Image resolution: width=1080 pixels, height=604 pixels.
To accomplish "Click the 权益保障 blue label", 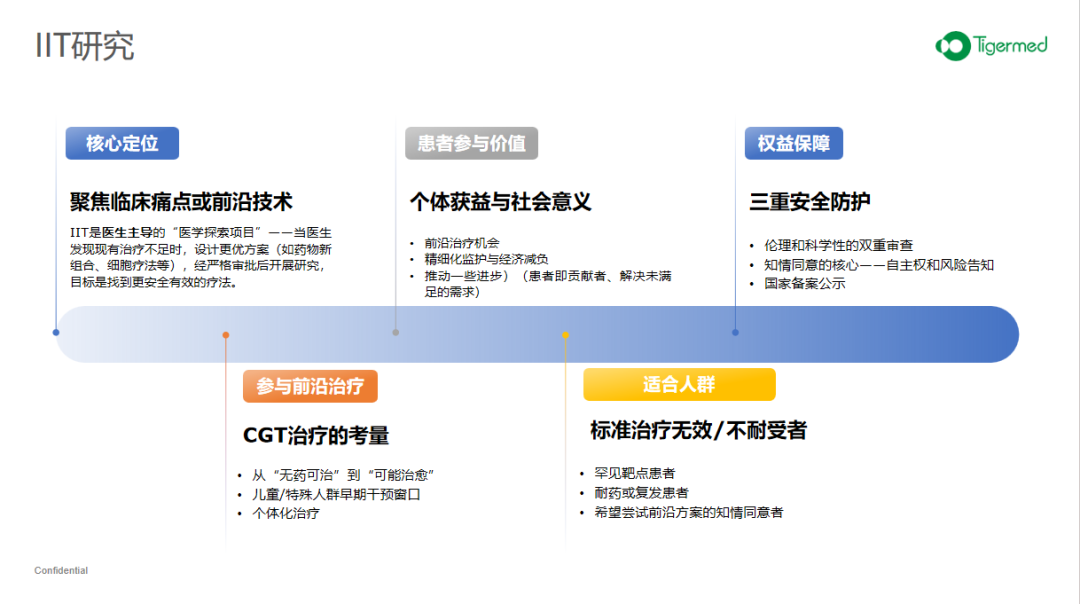I will pyautogui.click(x=793, y=143).
